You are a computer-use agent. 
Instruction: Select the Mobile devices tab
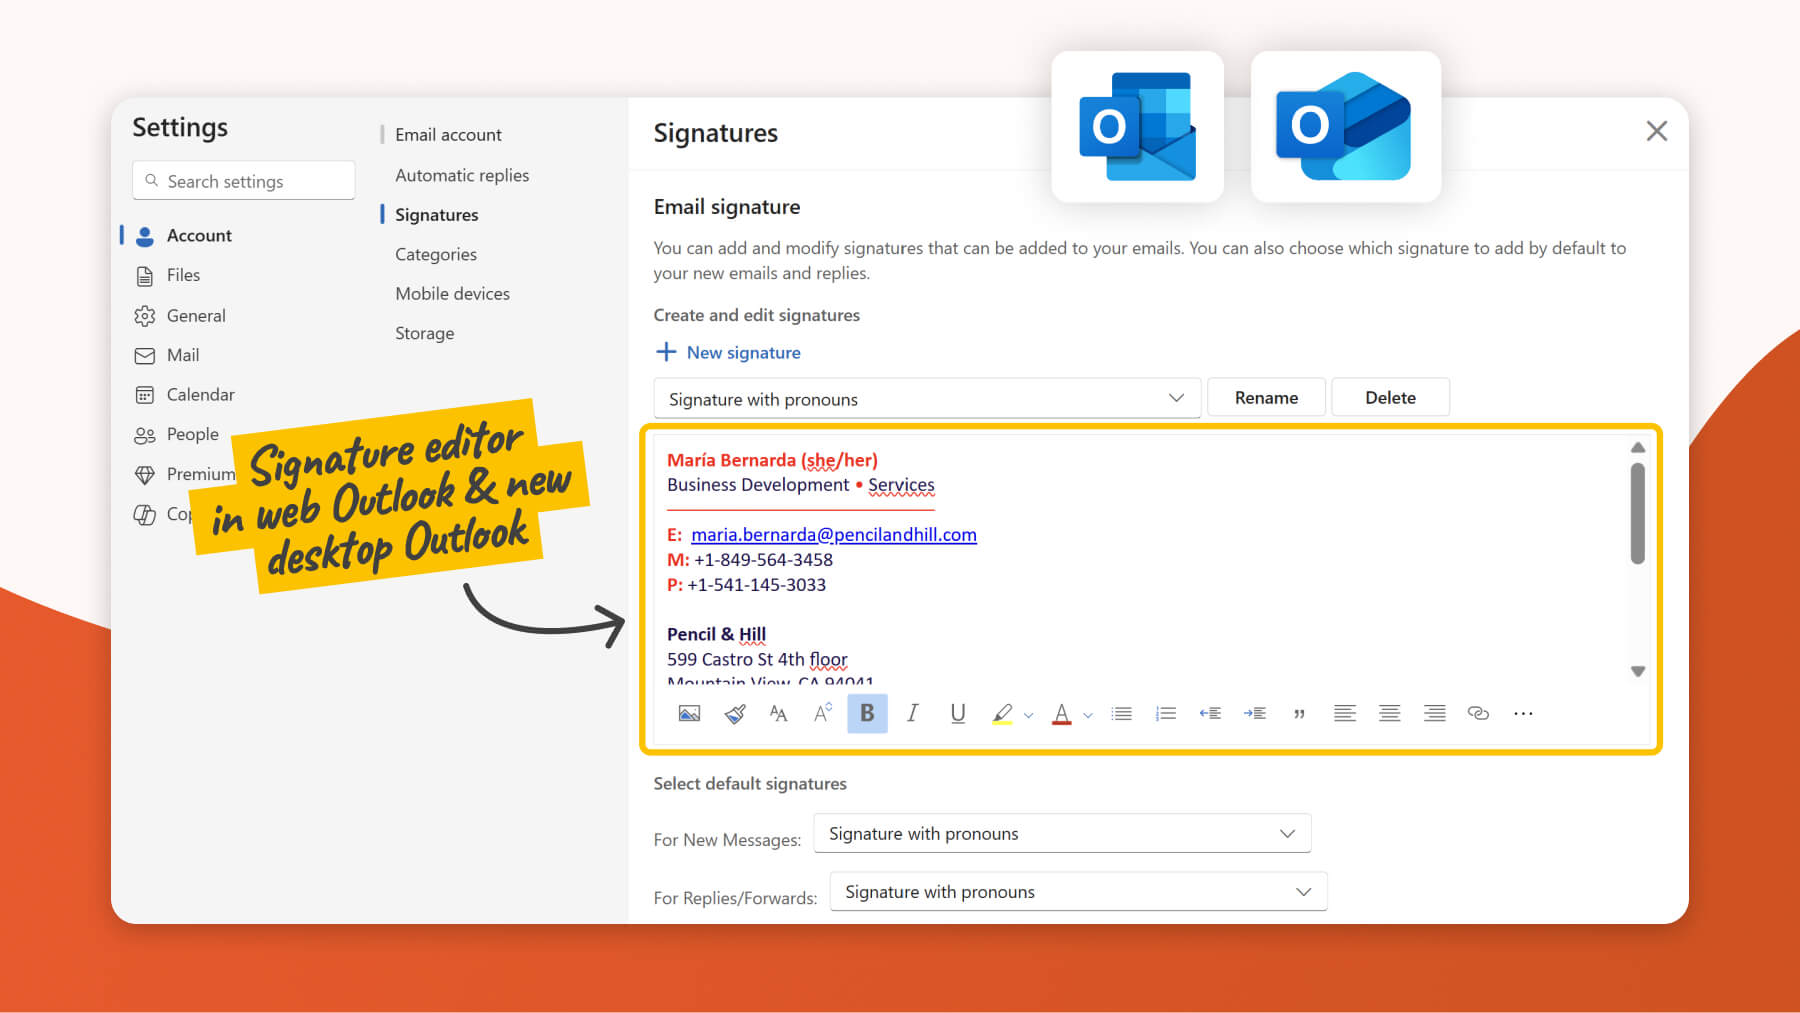pyautogui.click(x=452, y=294)
